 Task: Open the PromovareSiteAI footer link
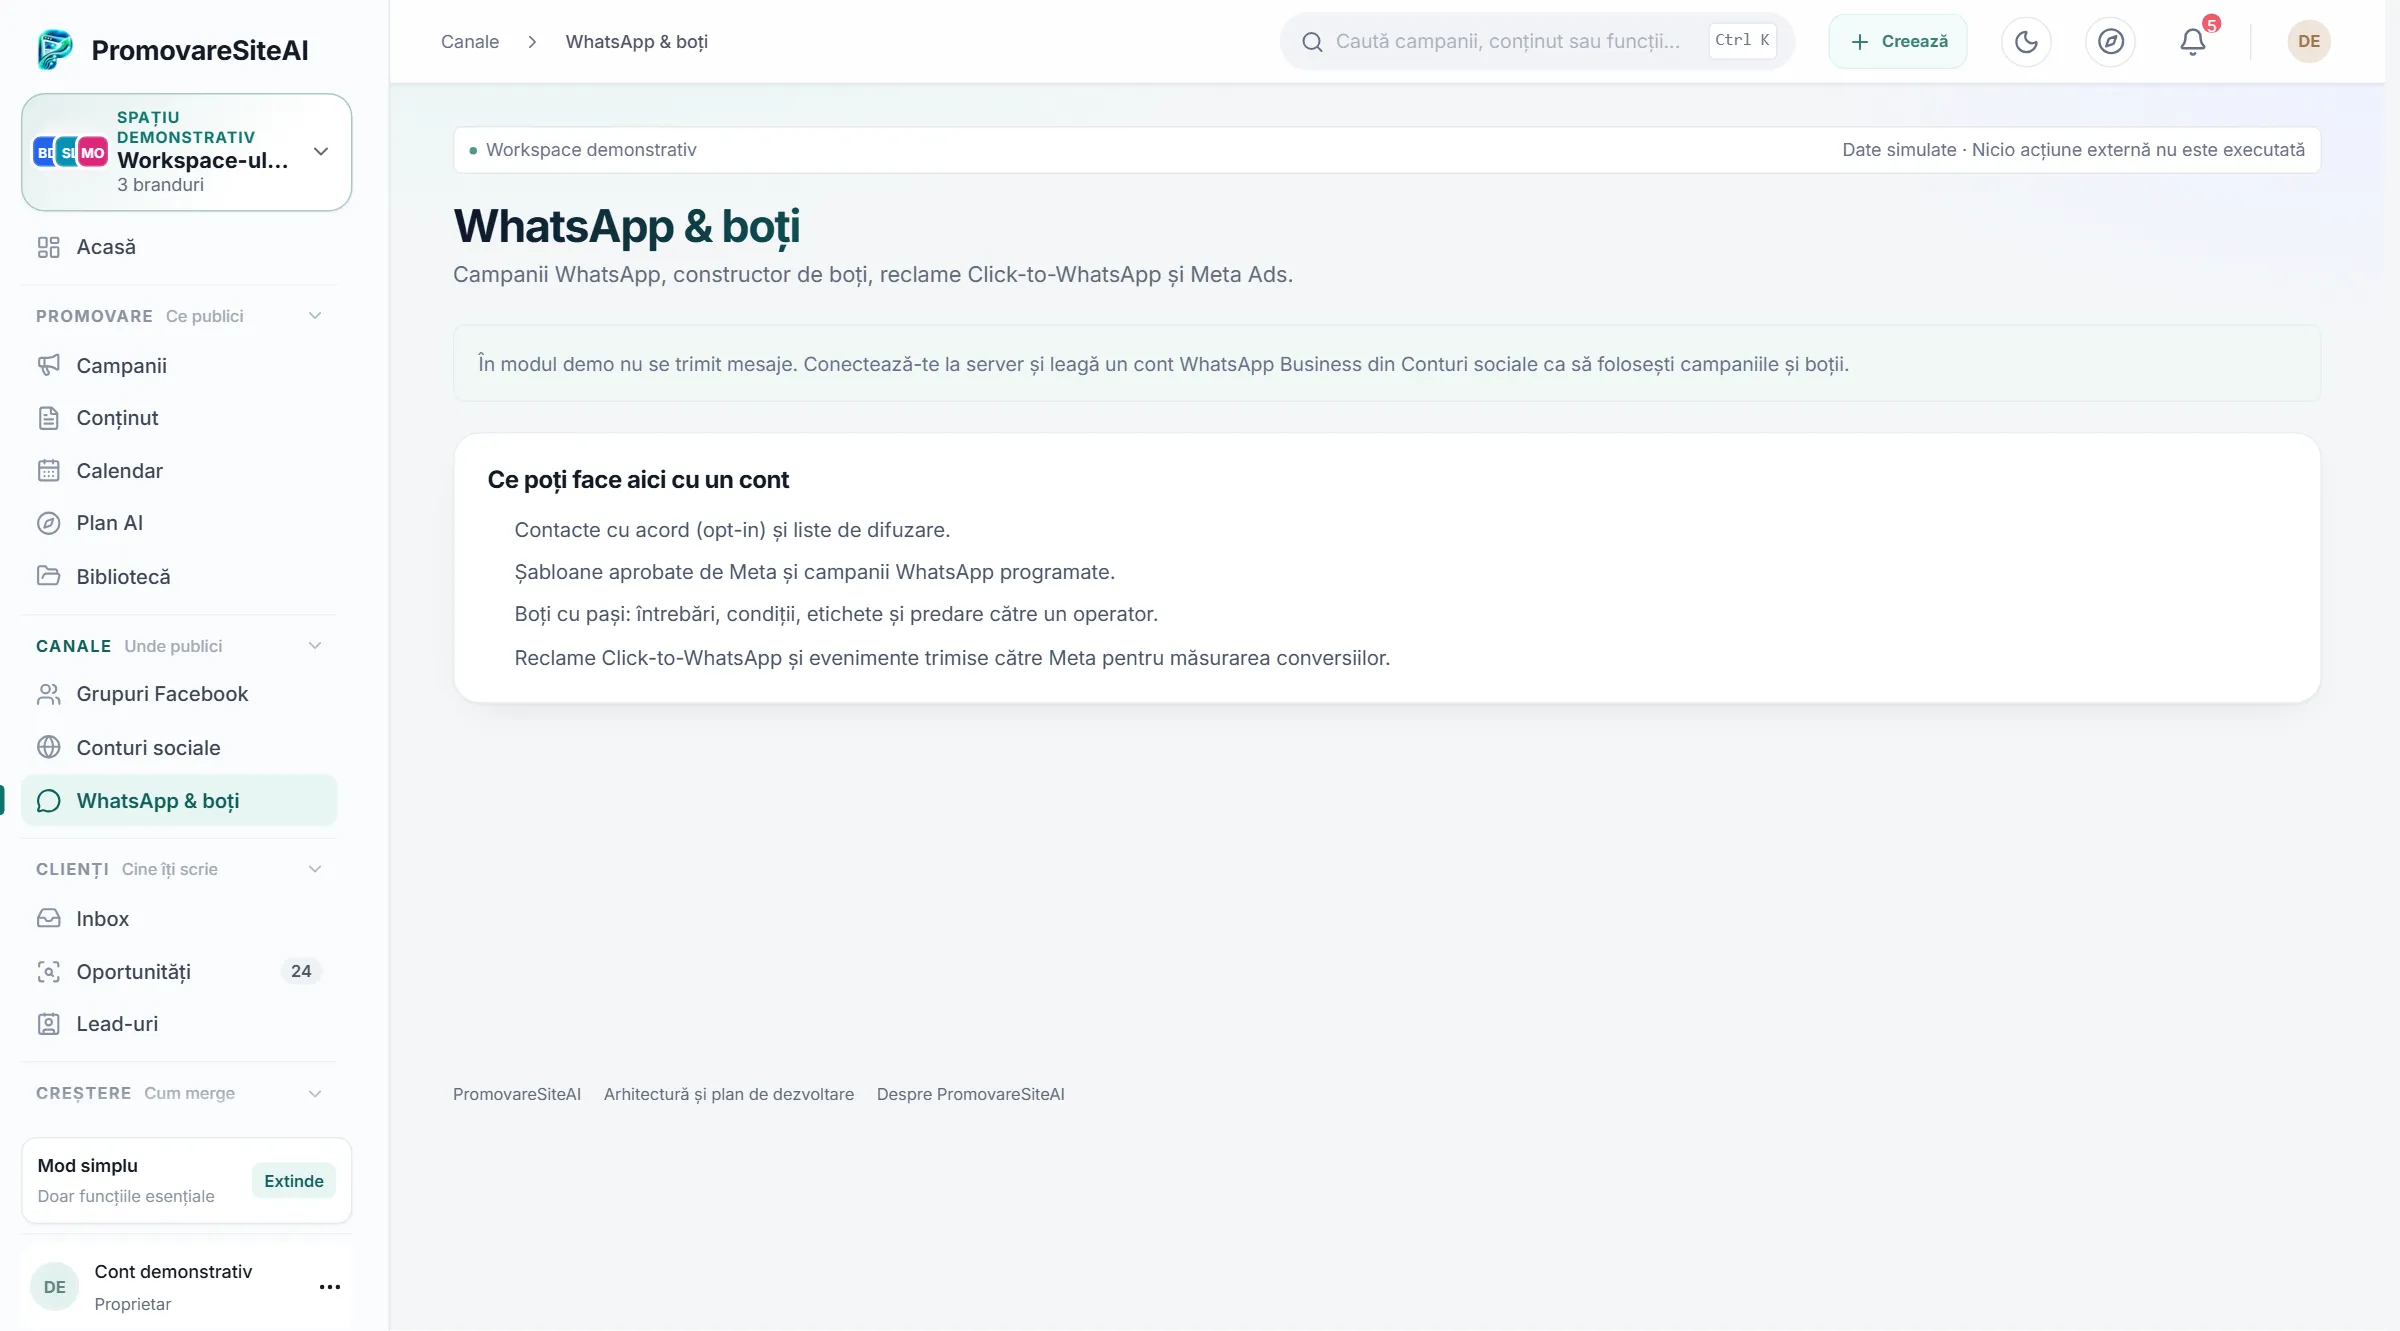(x=517, y=1094)
